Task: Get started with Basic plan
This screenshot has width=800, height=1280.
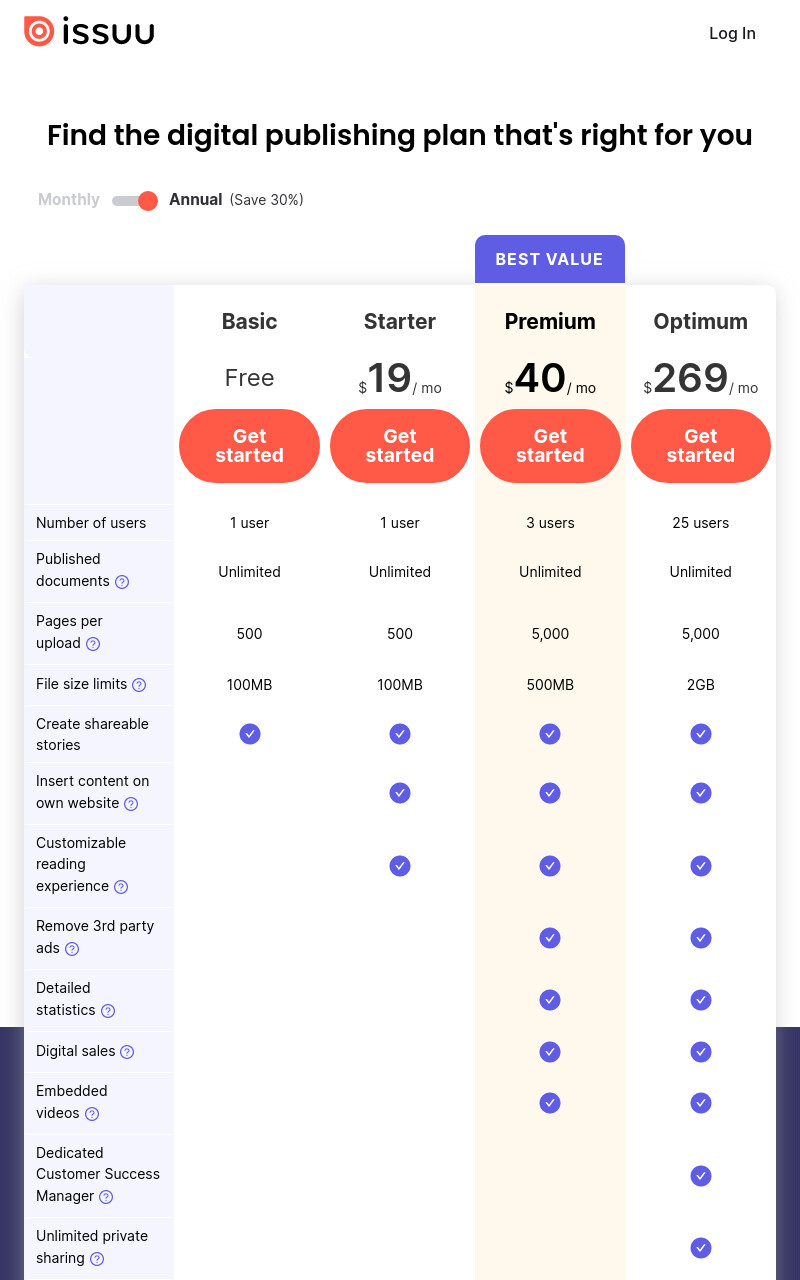Action: click(x=249, y=446)
